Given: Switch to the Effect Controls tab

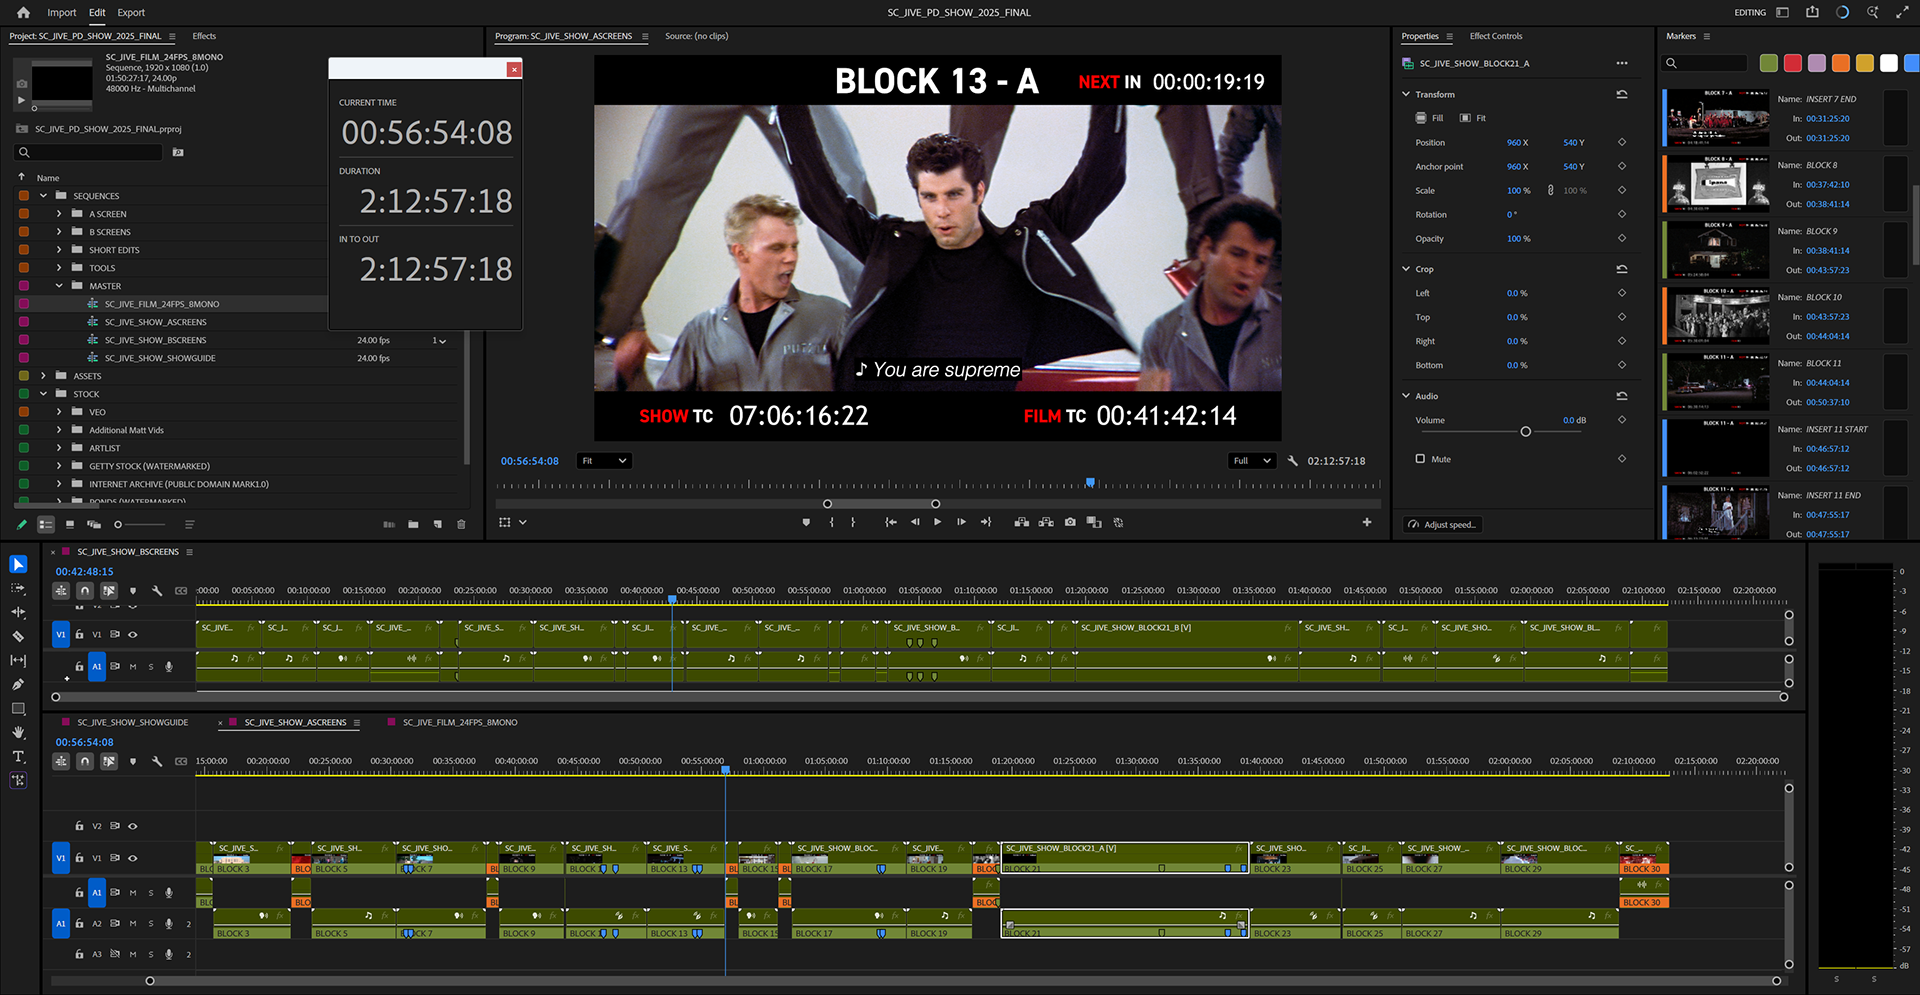Looking at the screenshot, I should [1496, 36].
